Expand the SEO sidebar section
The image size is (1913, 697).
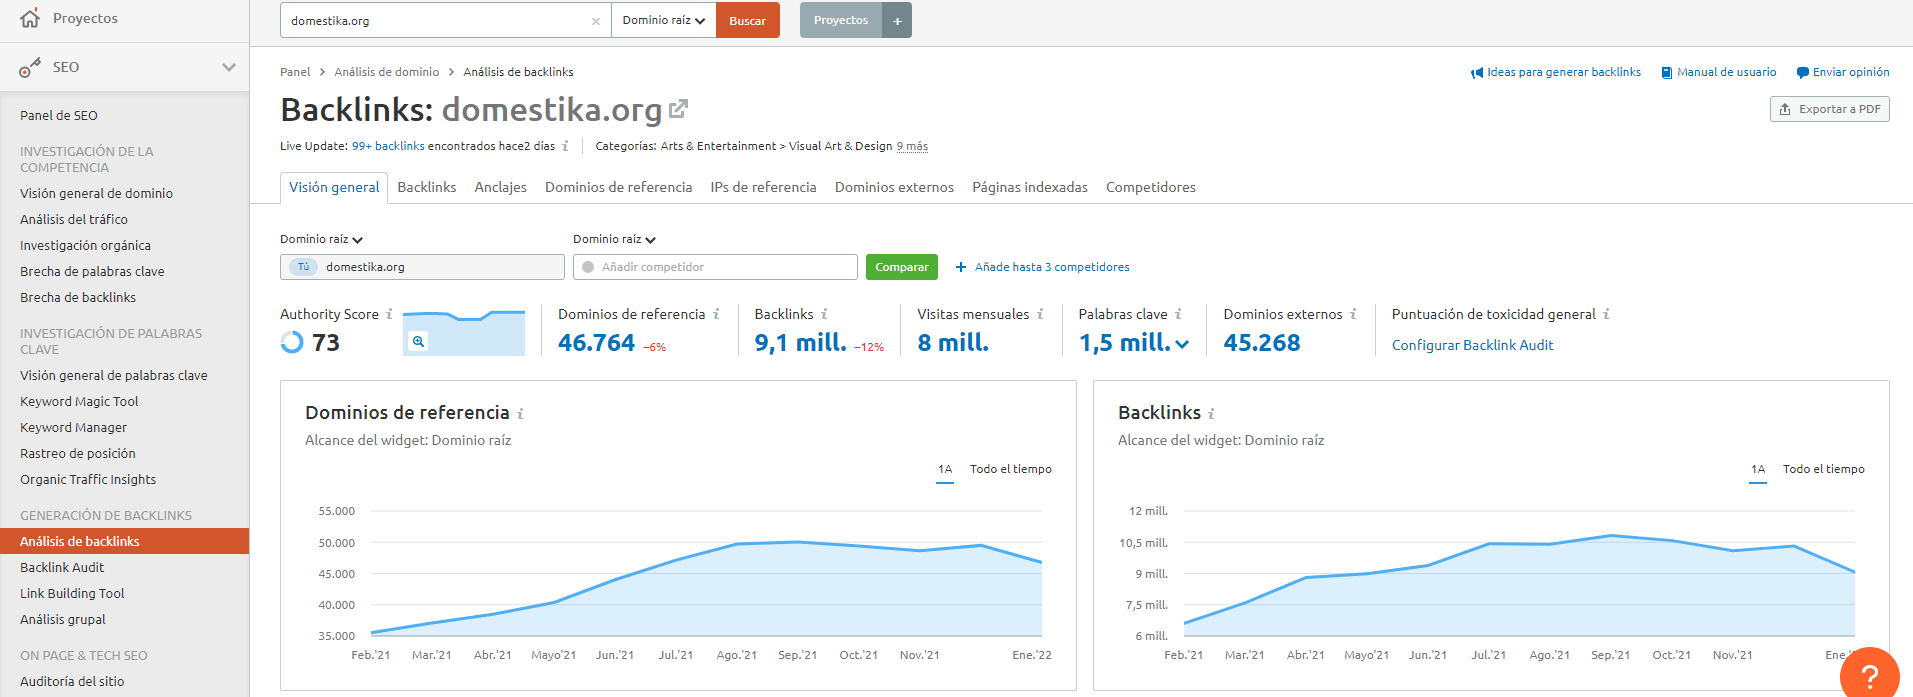coord(229,67)
